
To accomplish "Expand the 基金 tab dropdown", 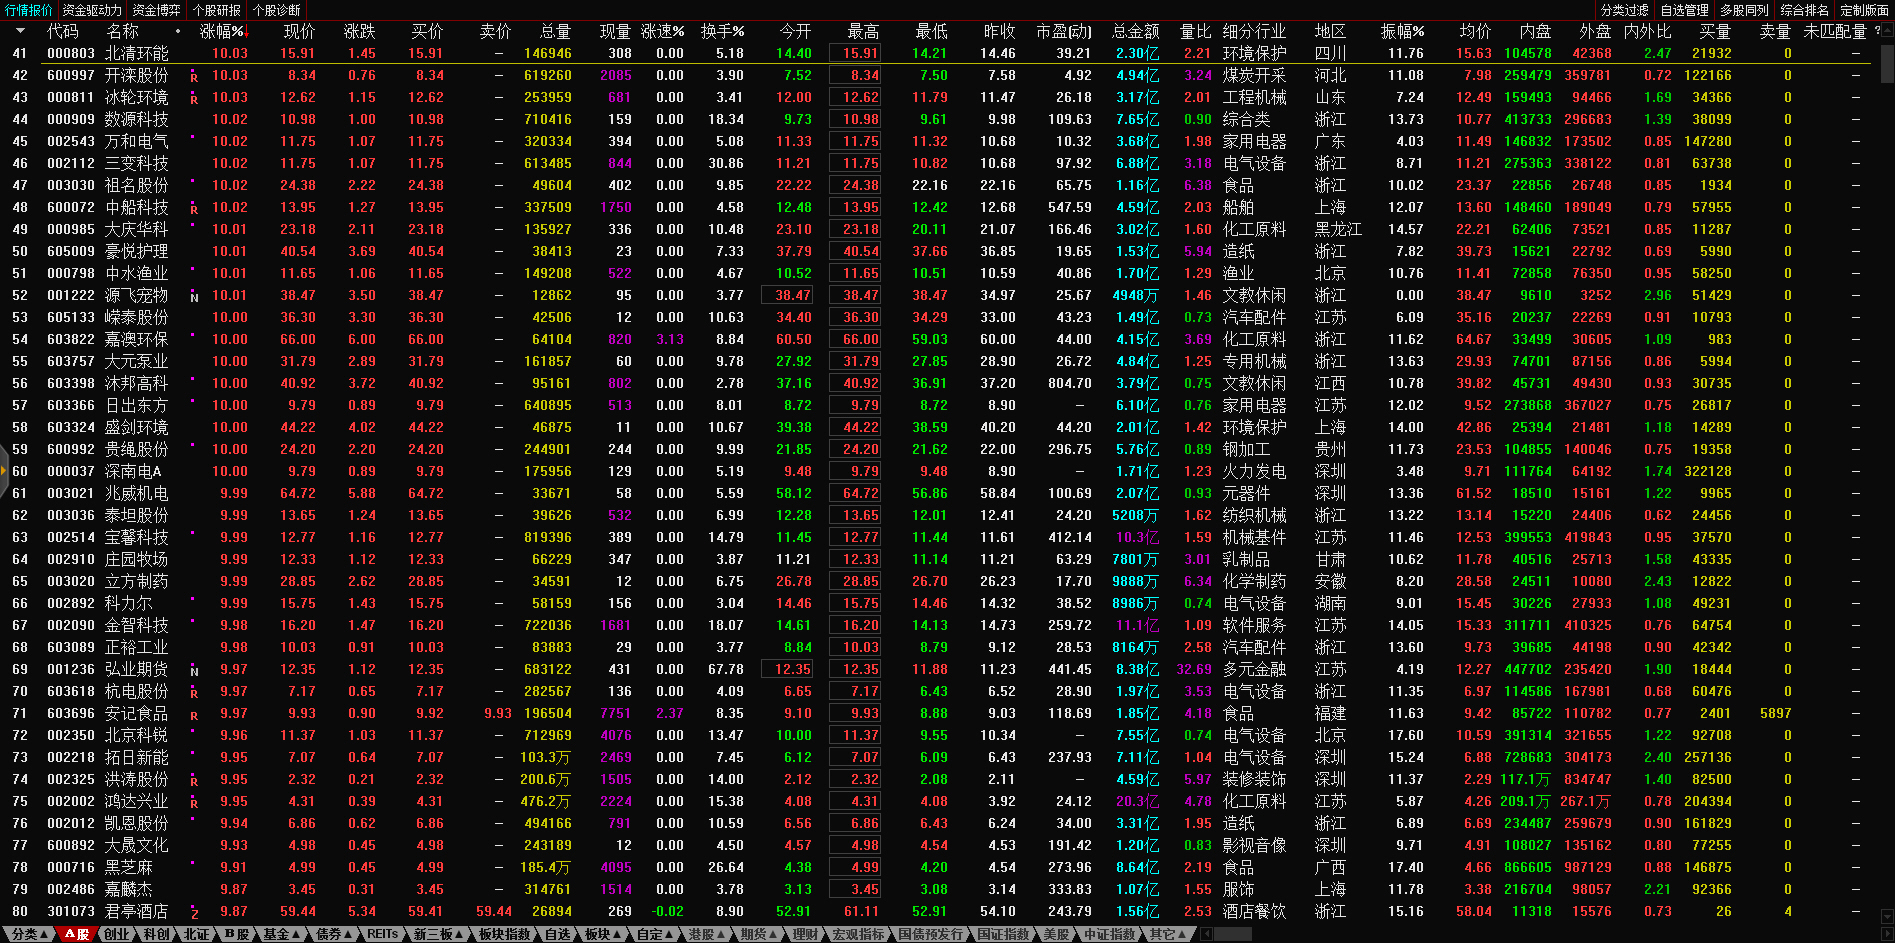I will click(281, 934).
